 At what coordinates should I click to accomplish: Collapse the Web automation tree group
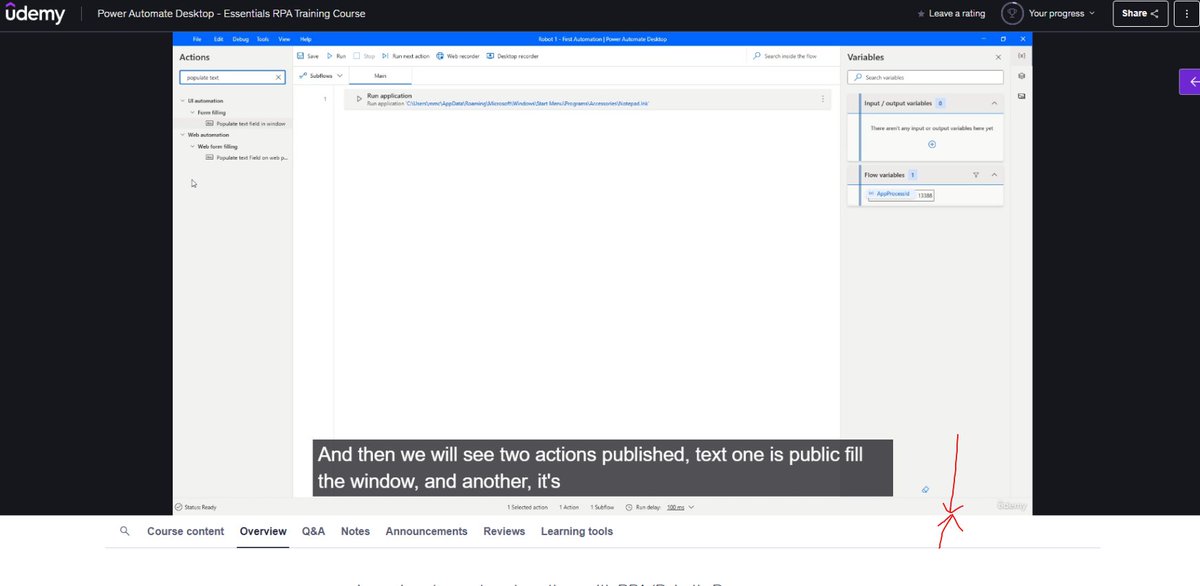pos(181,134)
